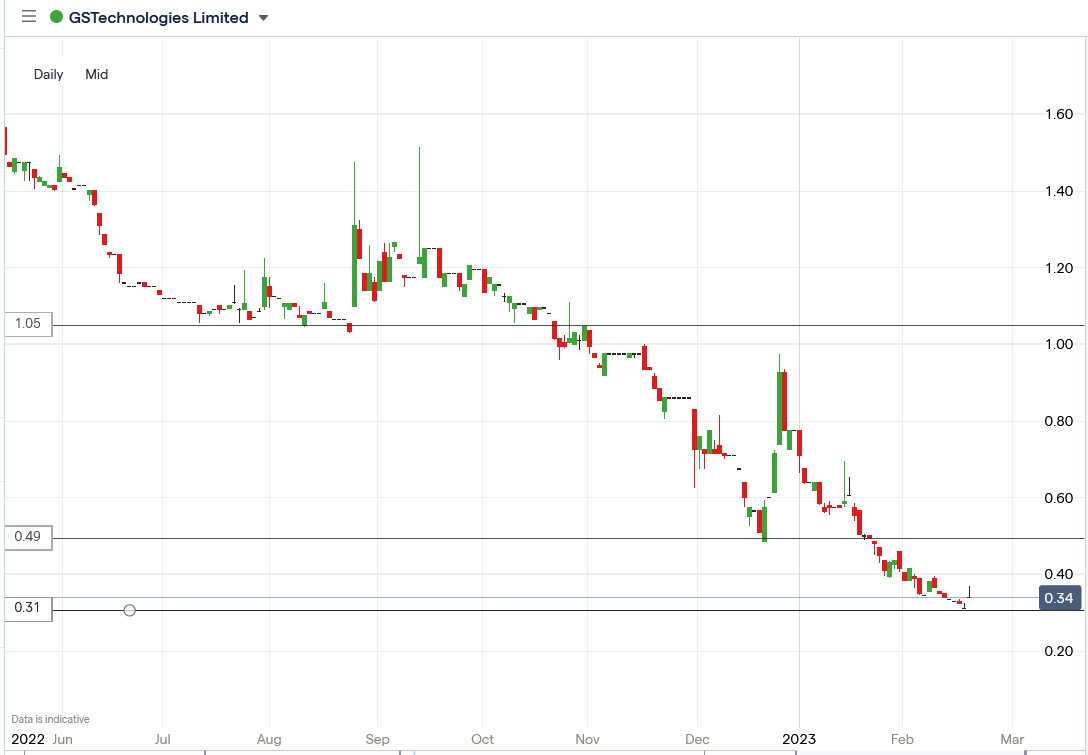The height and width of the screenshot is (755, 1088).
Task: Select the GSTechnologies Limited instrument title
Action: [158, 17]
